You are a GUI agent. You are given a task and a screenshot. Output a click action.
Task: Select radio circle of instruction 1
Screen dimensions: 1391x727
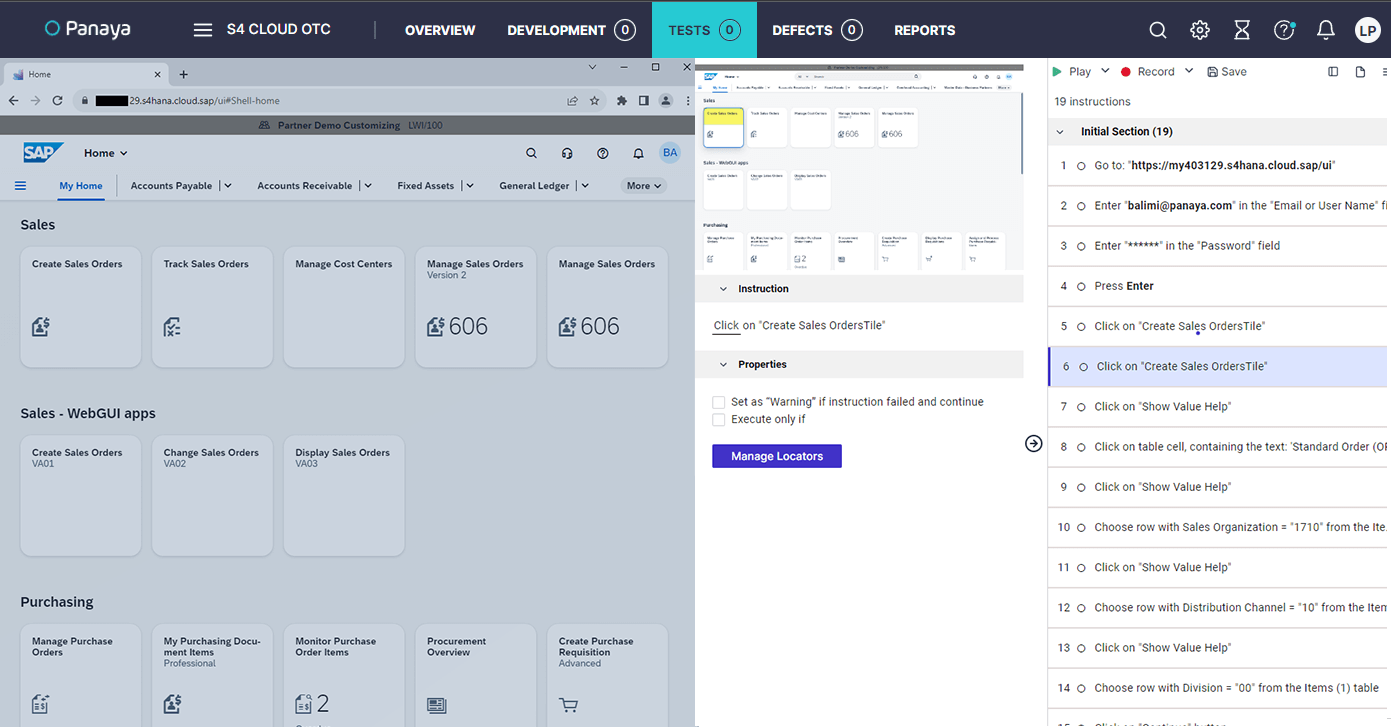click(x=1081, y=166)
